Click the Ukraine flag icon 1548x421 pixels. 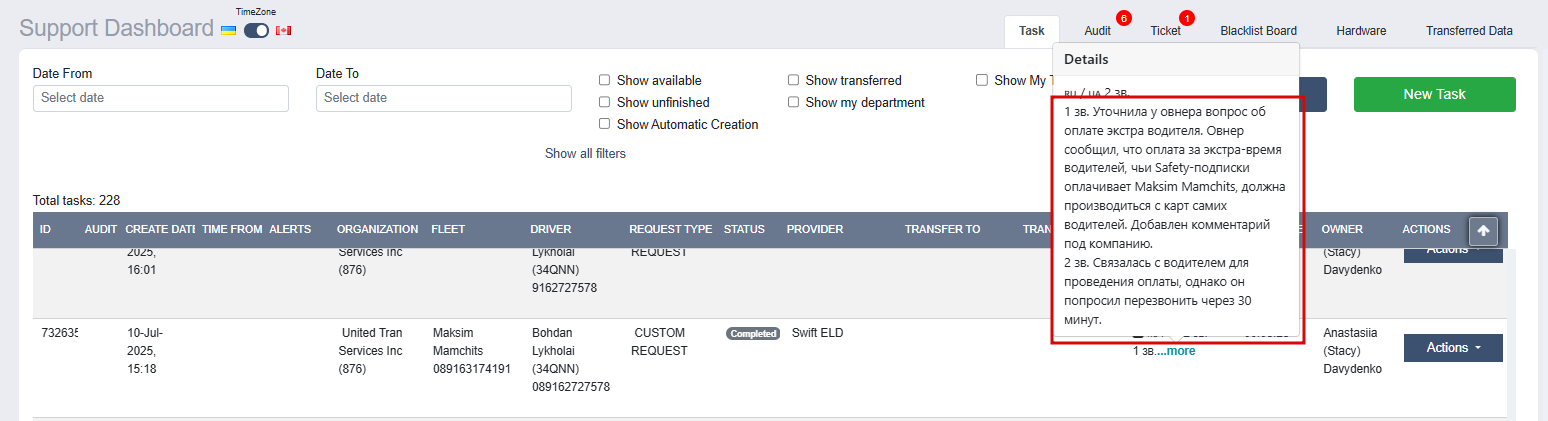click(228, 31)
